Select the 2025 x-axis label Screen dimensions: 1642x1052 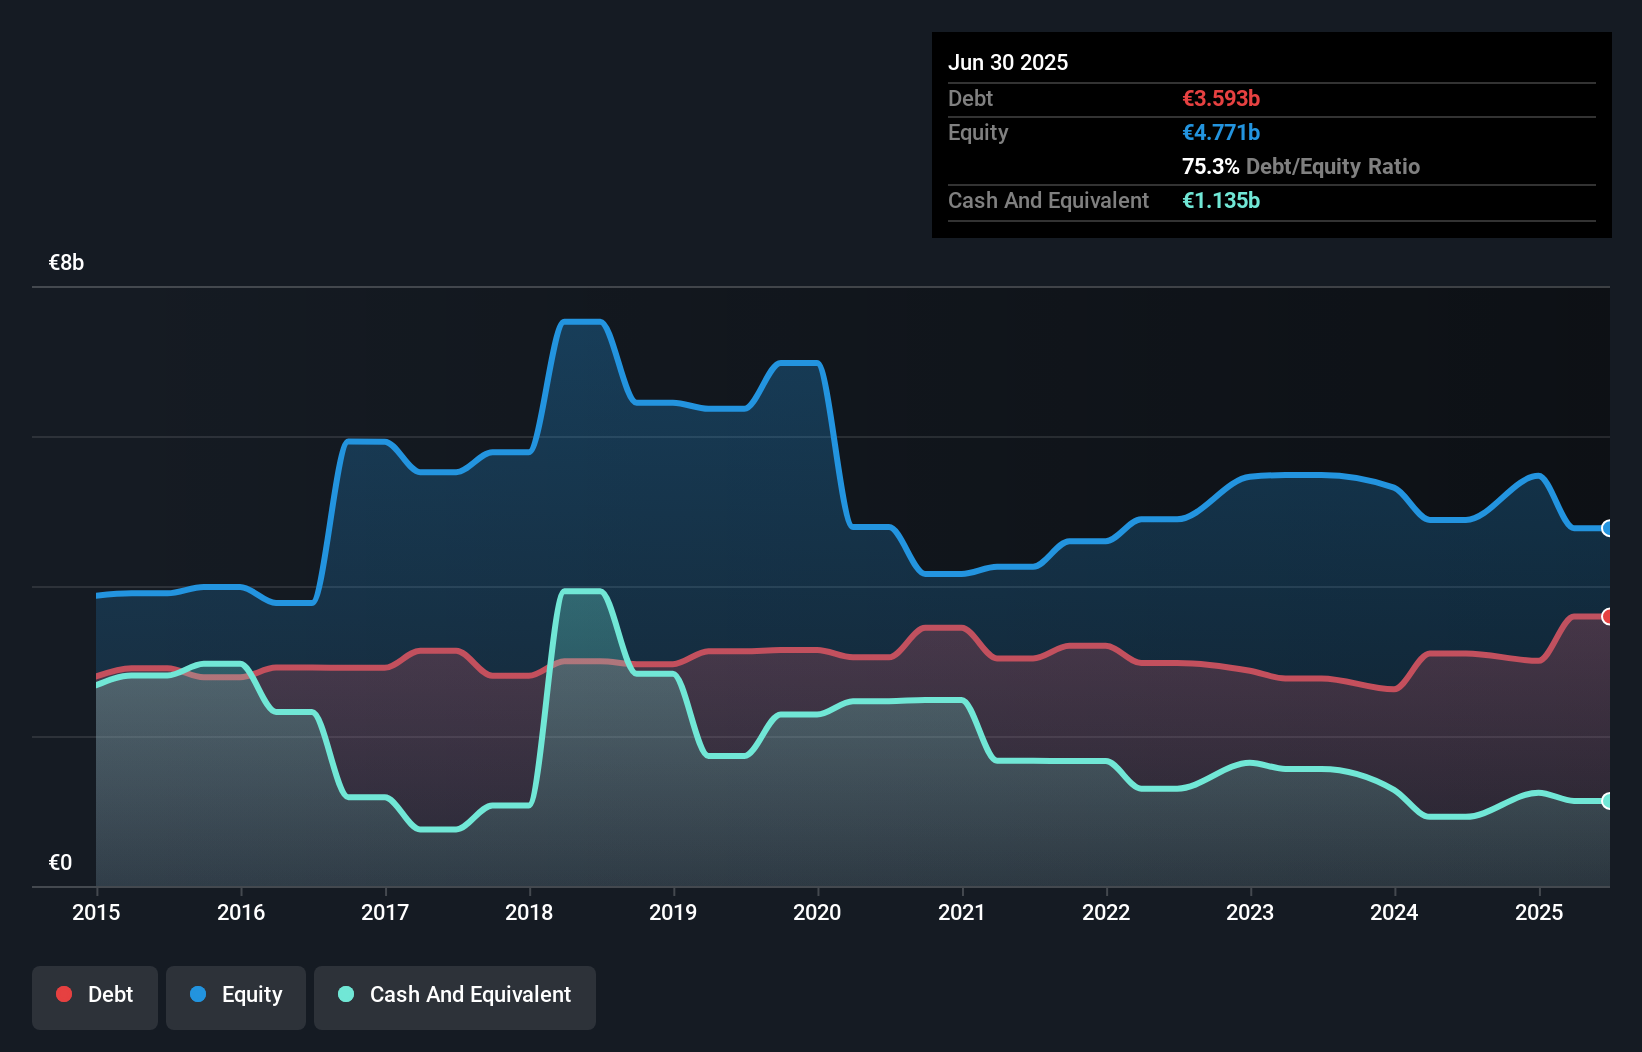[1539, 912]
